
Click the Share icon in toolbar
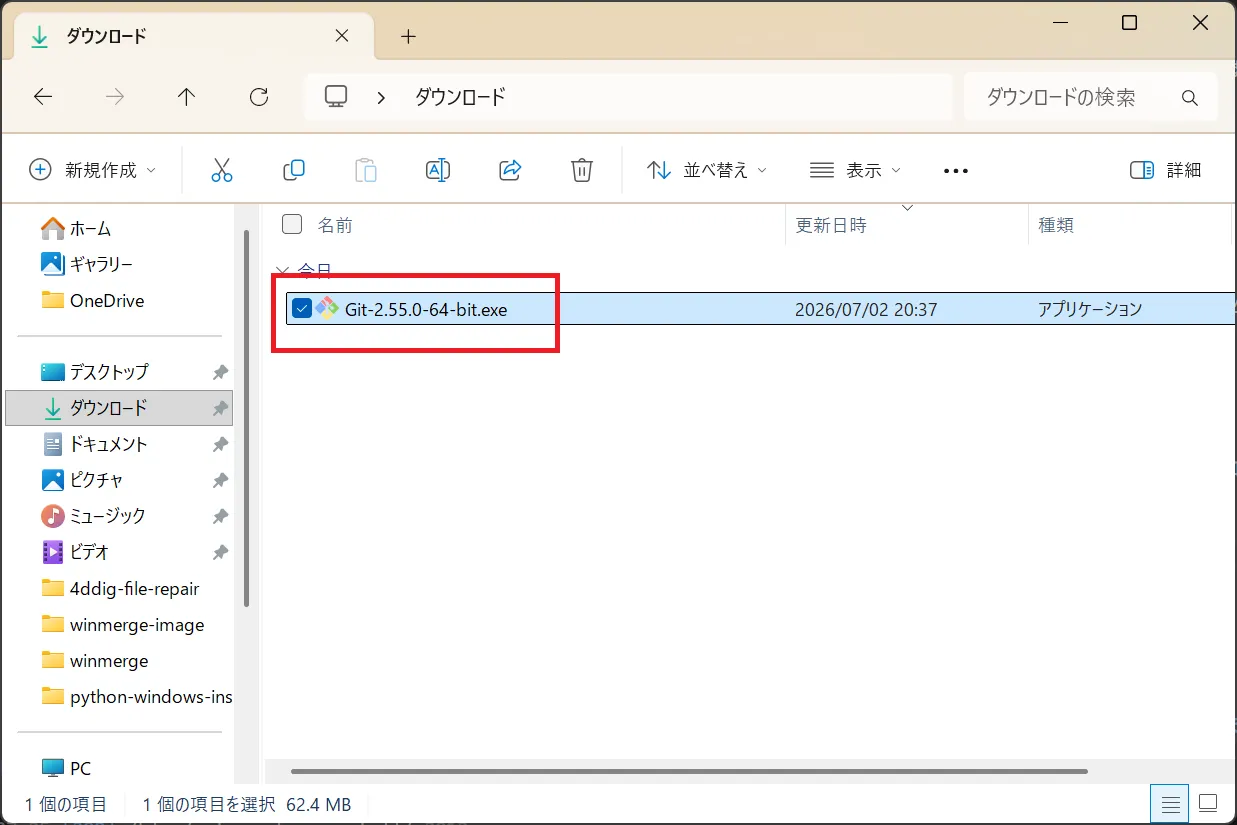tap(510, 170)
